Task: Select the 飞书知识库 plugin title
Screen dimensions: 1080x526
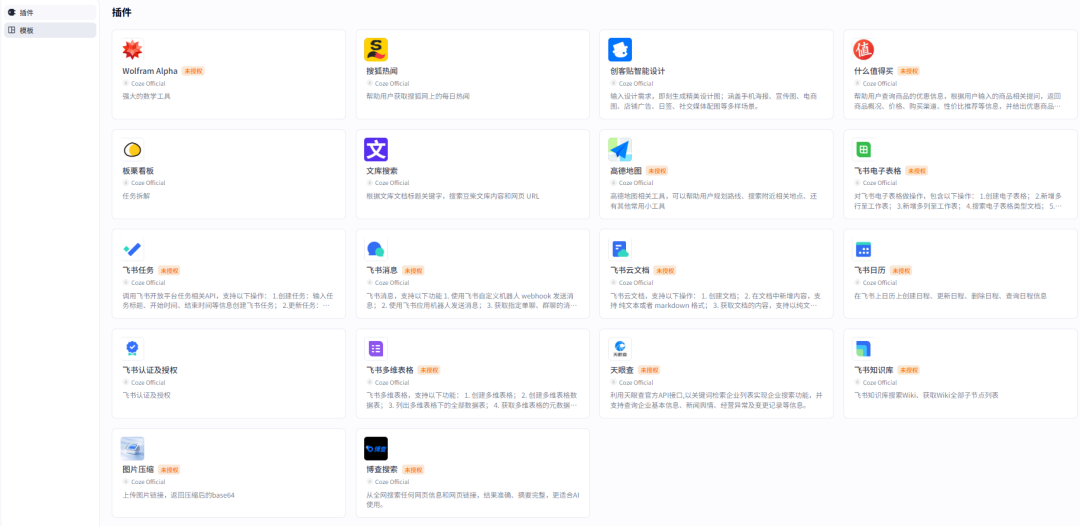Action: (873, 370)
